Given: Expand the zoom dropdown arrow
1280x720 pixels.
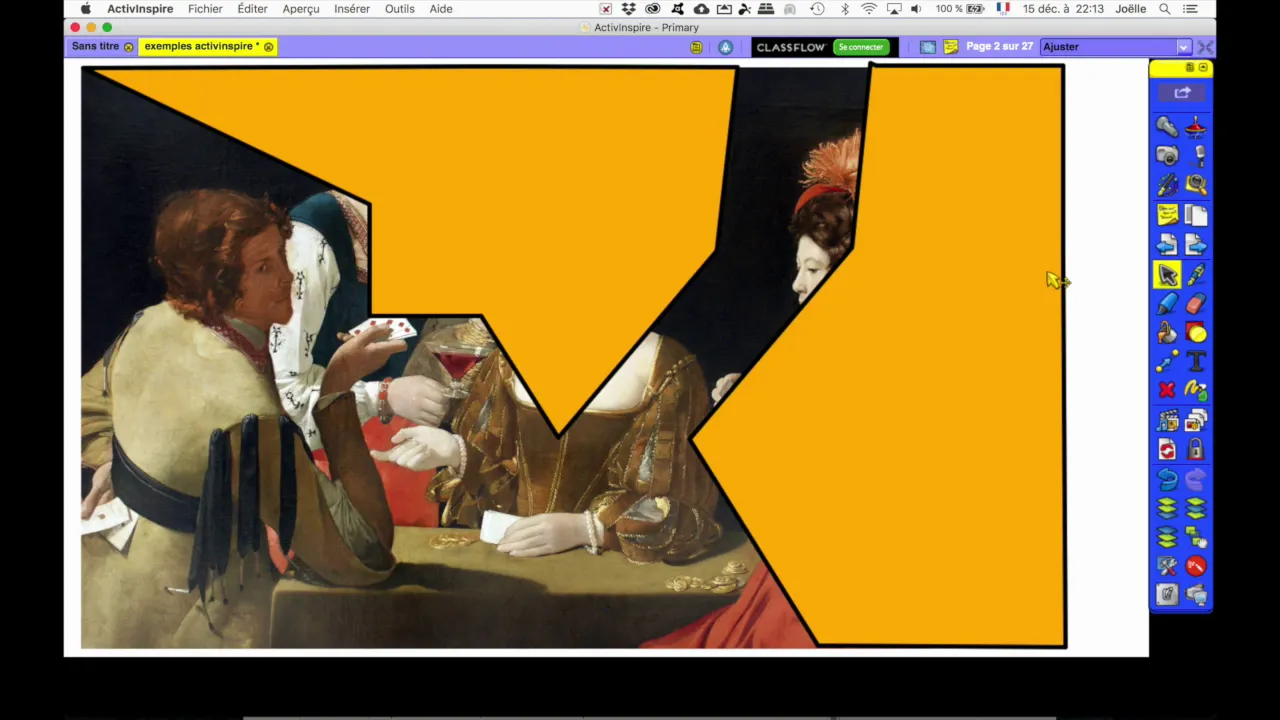Looking at the screenshot, I should [1183, 47].
